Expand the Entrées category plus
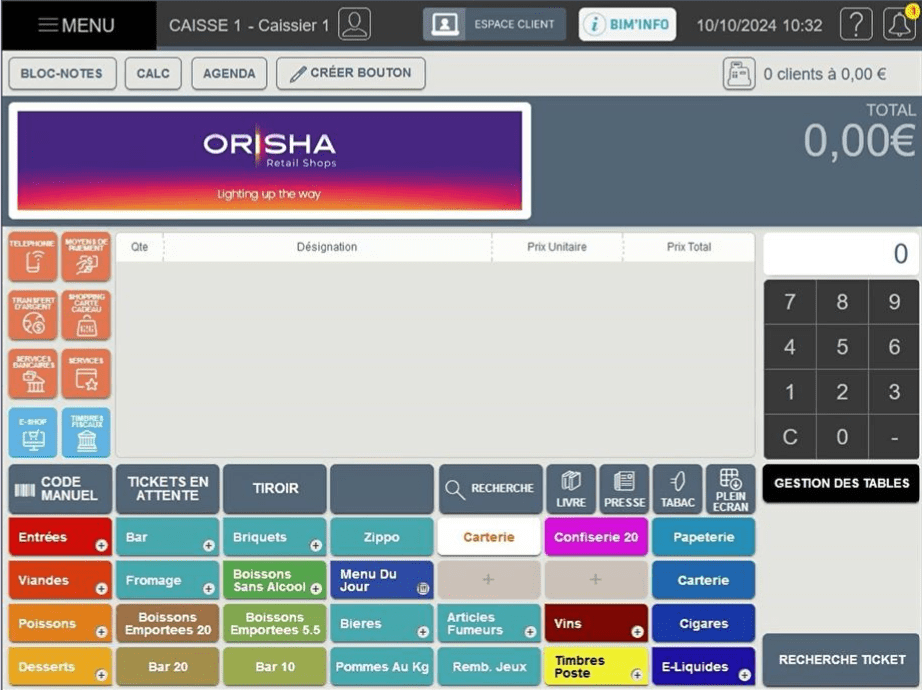Viewport: 922px width, 690px height. point(102,546)
